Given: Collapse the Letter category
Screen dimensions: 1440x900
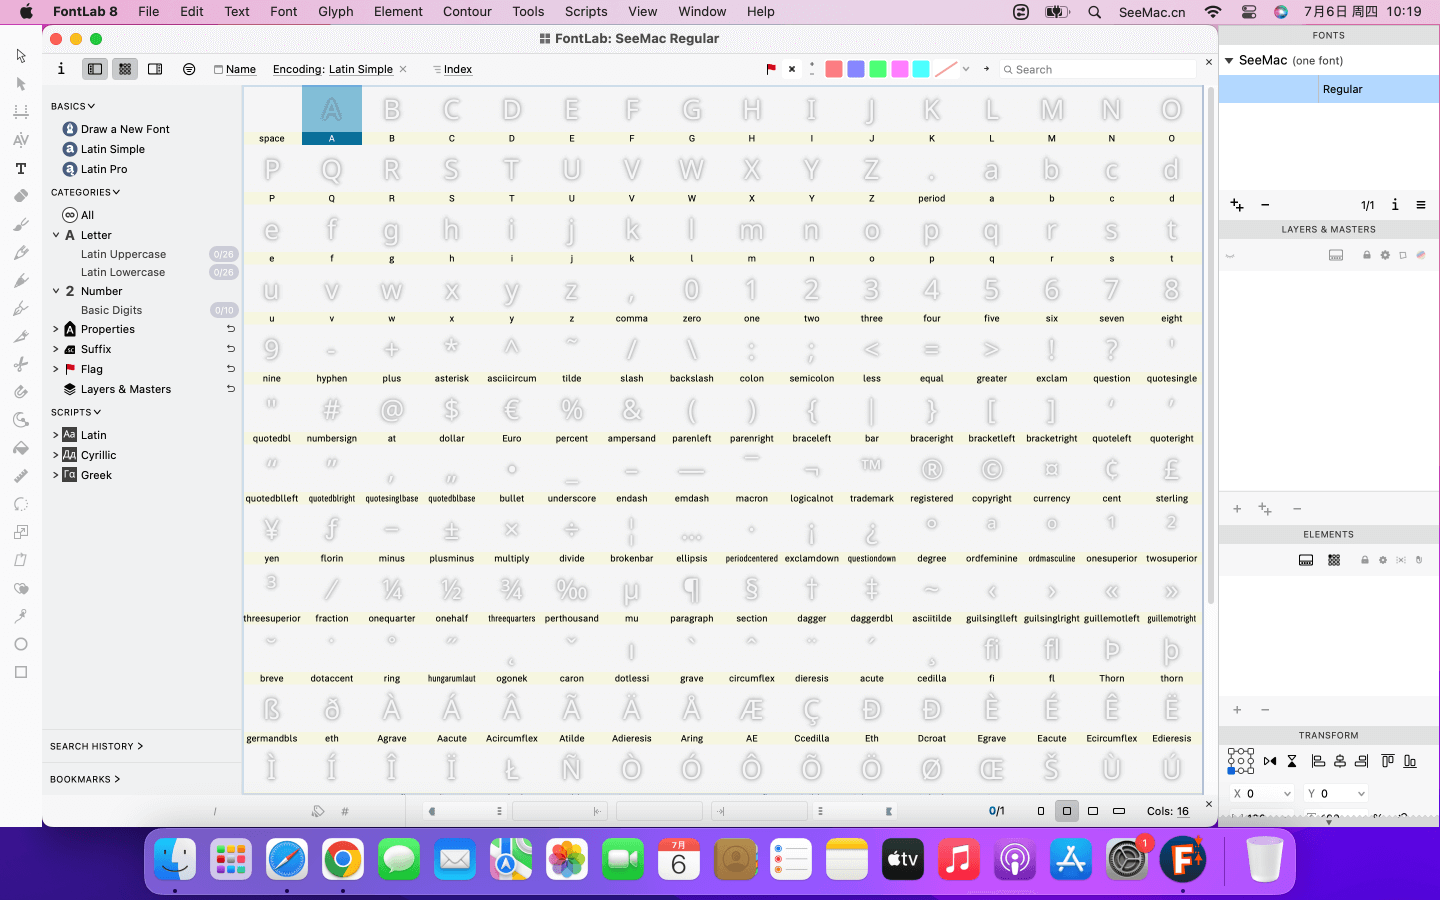Looking at the screenshot, I should [x=56, y=235].
